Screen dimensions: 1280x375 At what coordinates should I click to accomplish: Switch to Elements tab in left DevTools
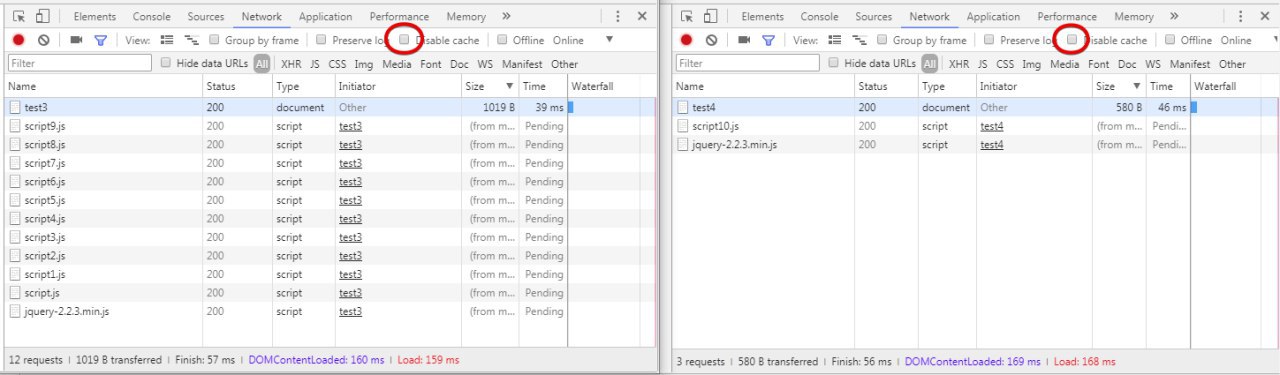pos(94,16)
